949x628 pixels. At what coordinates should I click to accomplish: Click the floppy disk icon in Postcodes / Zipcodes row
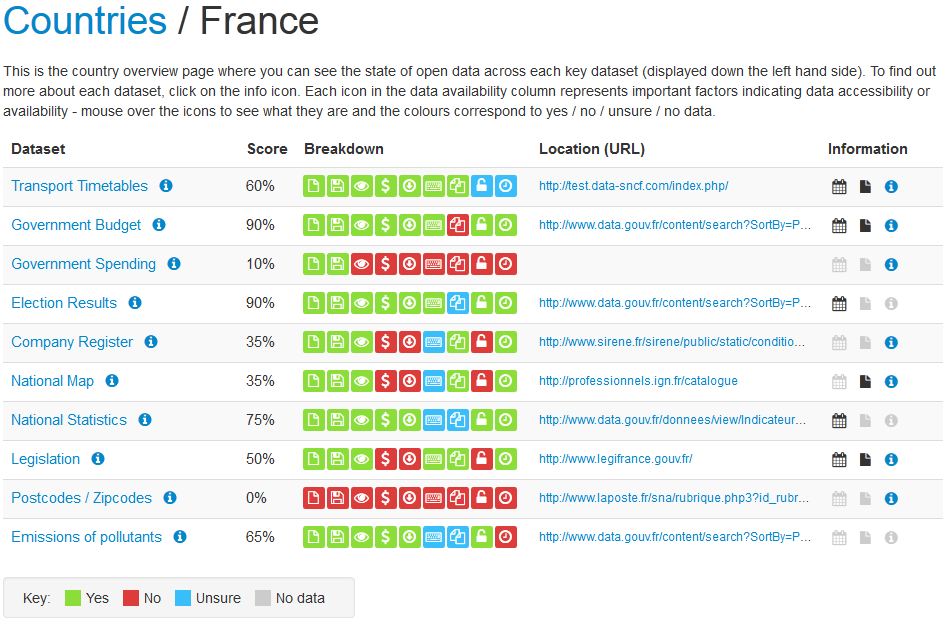click(337, 498)
